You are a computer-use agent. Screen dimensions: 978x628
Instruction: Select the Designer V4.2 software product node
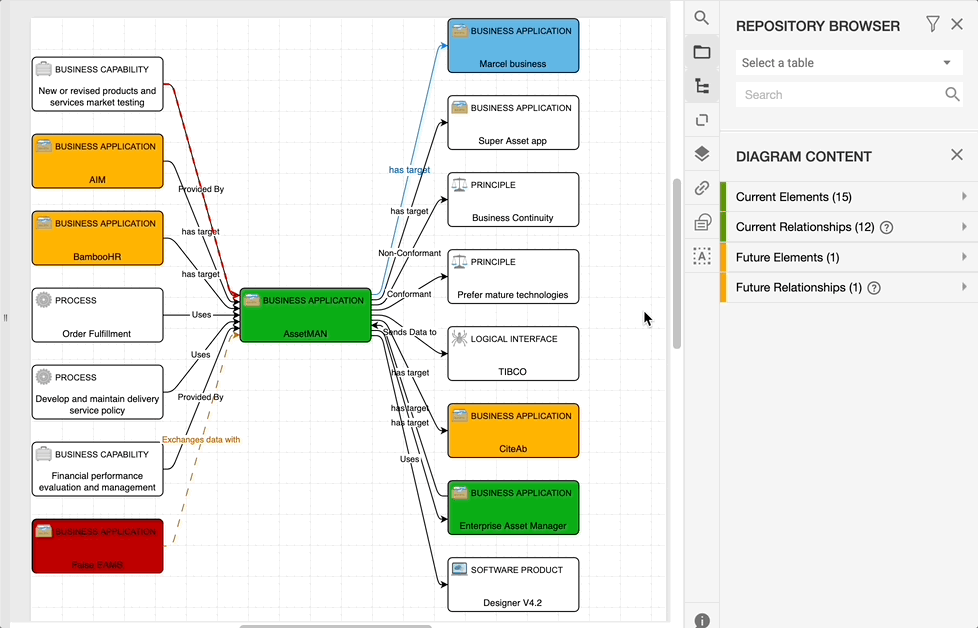click(513, 585)
